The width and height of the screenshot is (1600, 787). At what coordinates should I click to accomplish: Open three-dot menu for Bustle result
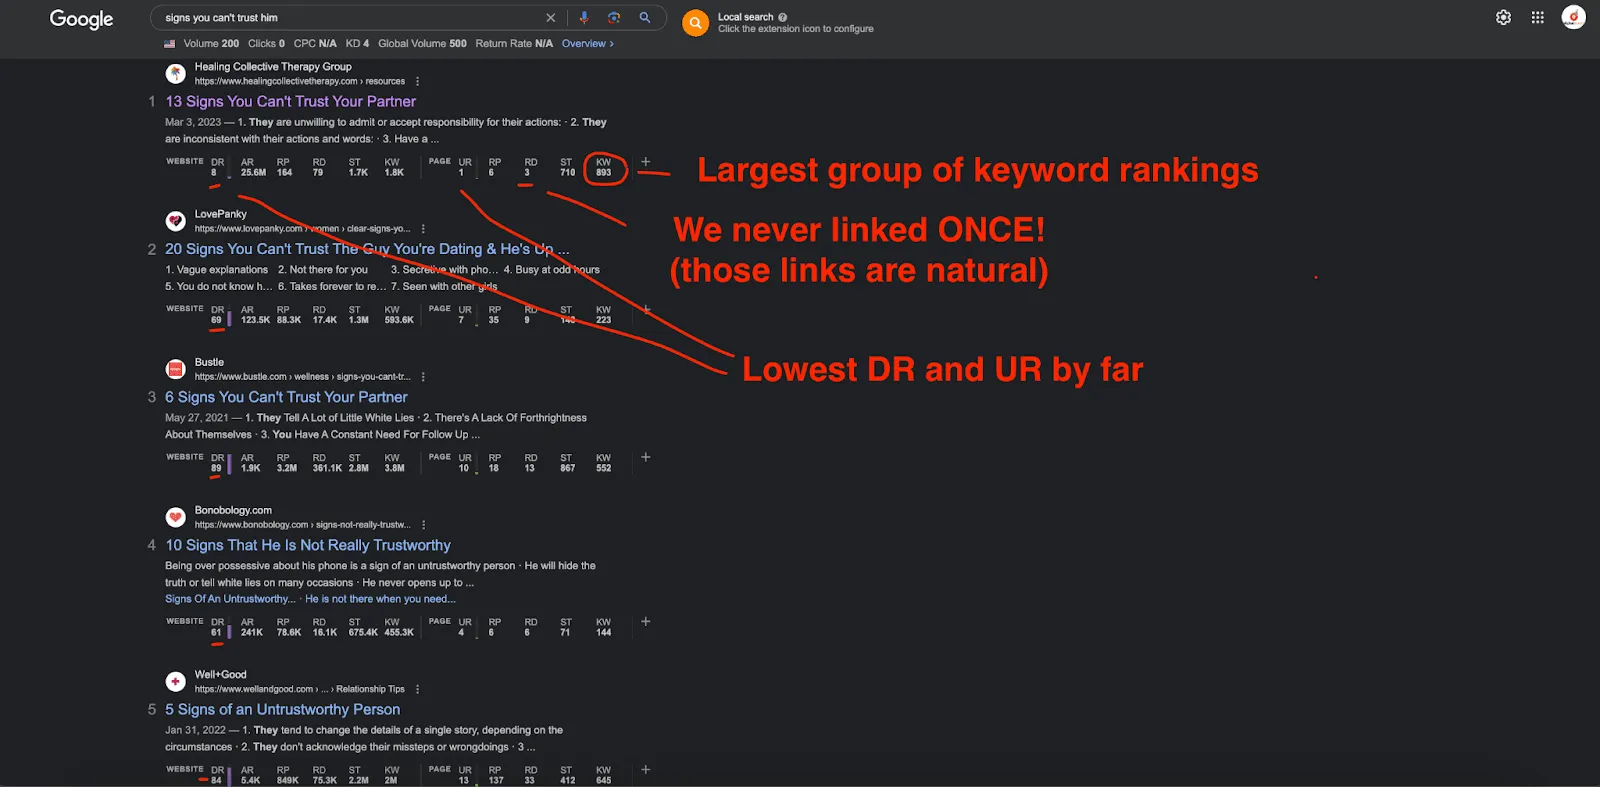[423, 377]
